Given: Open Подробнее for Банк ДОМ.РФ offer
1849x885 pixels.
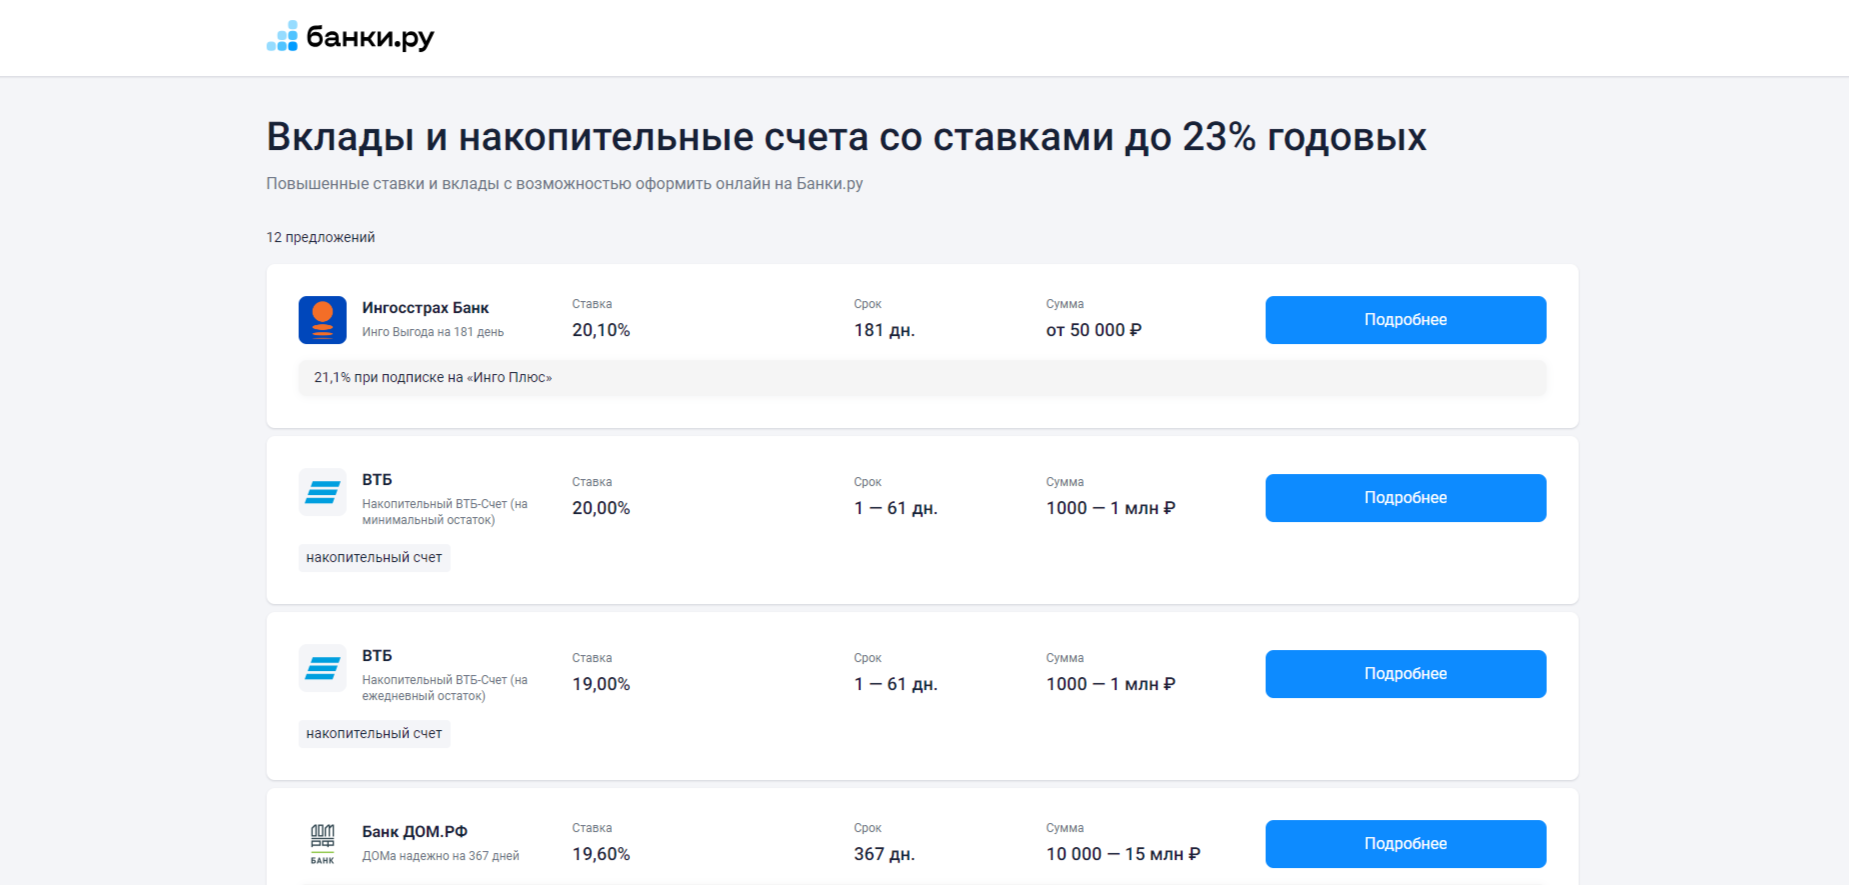Looking at the screenshot, I should point(1405,844).
